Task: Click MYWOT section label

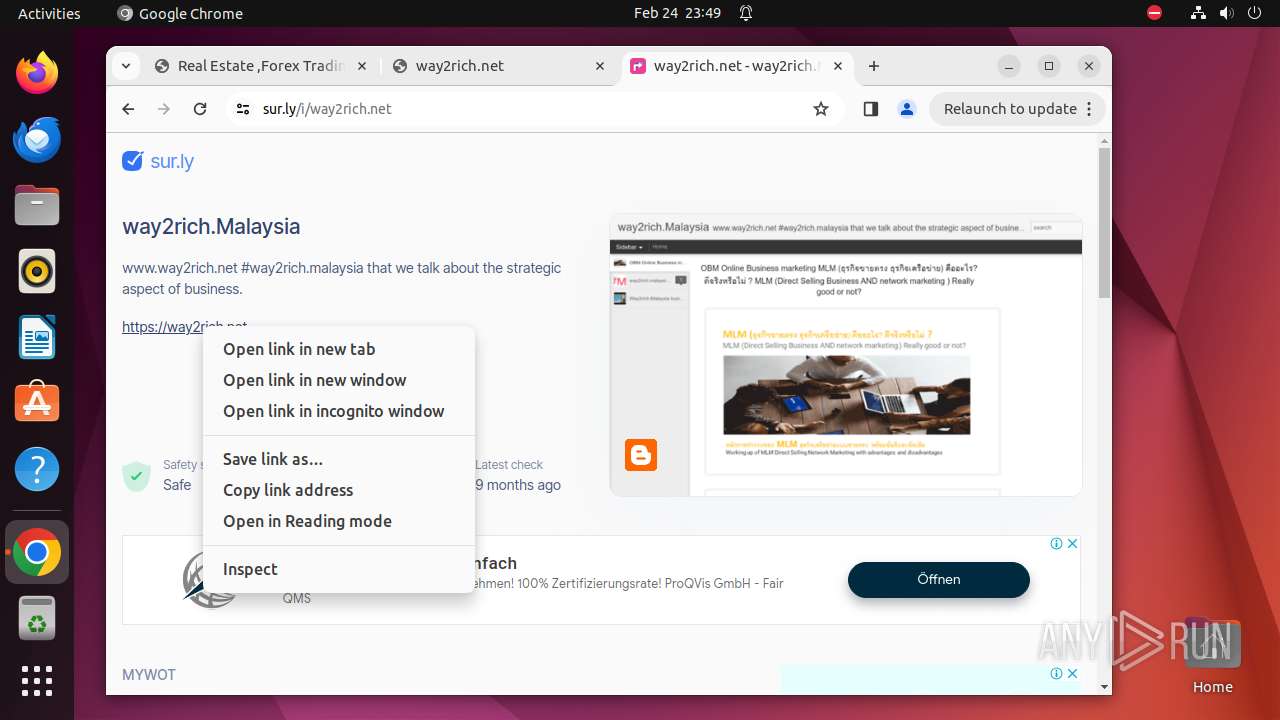Action: [149, 675]
